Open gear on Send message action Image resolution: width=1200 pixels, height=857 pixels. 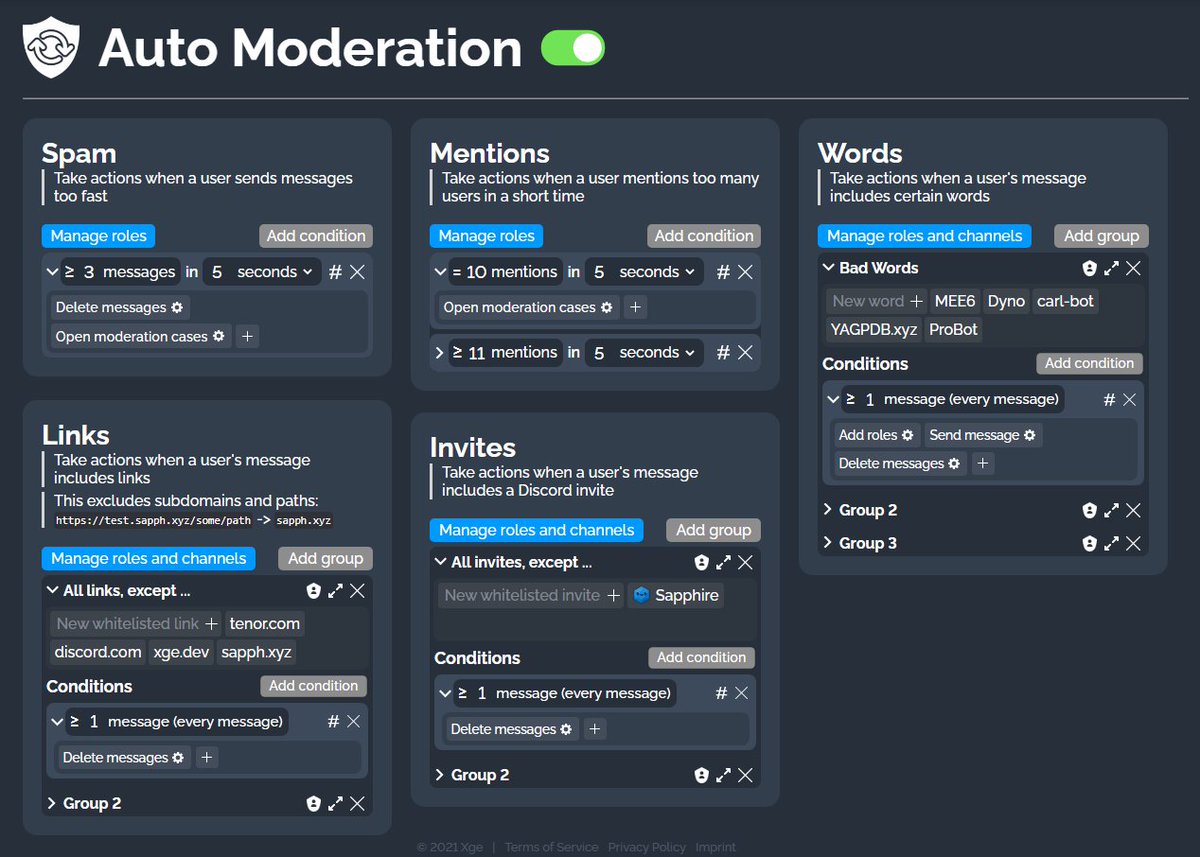click(1030, 435)
